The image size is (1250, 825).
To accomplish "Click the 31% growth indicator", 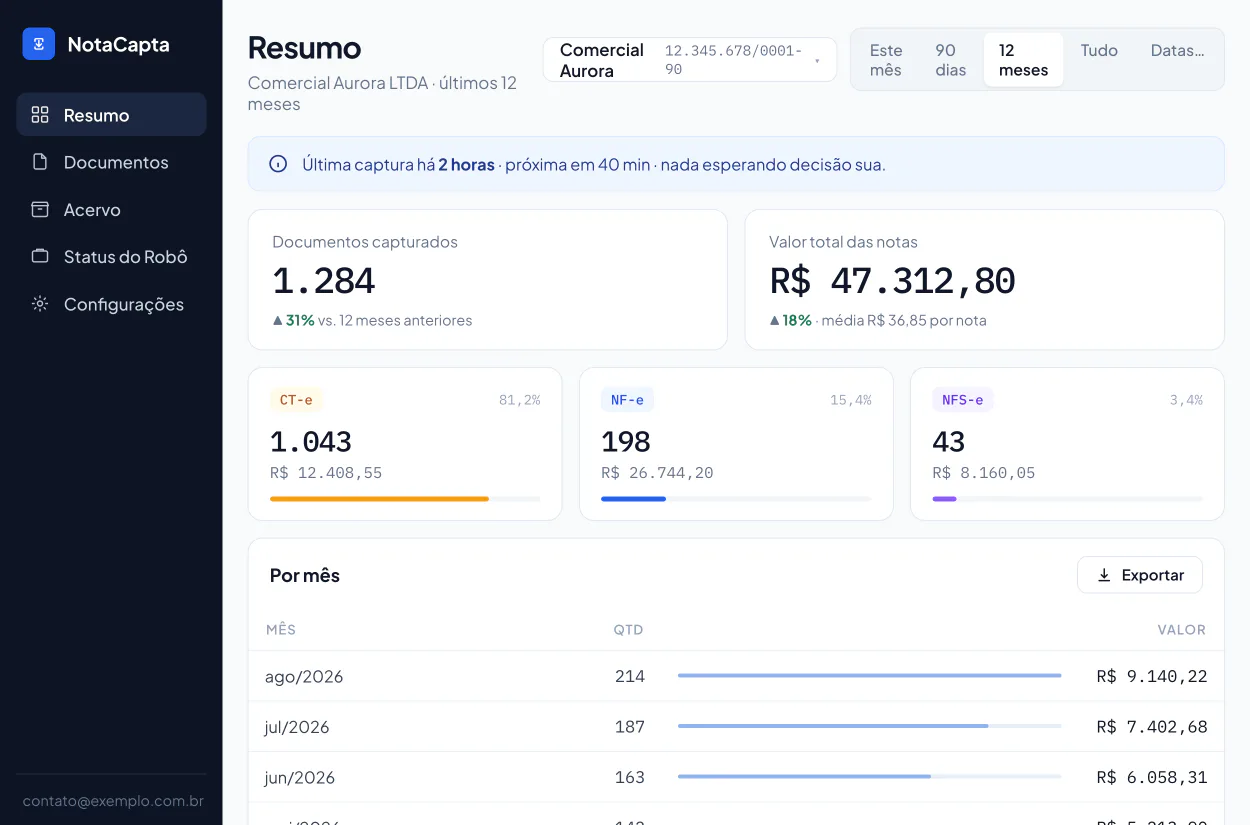I will point(294,321).
